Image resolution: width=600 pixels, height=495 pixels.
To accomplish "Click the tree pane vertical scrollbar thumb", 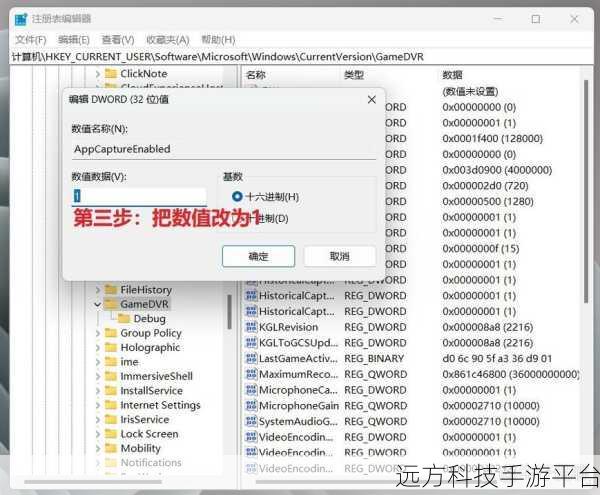I will tap(229, 312).
